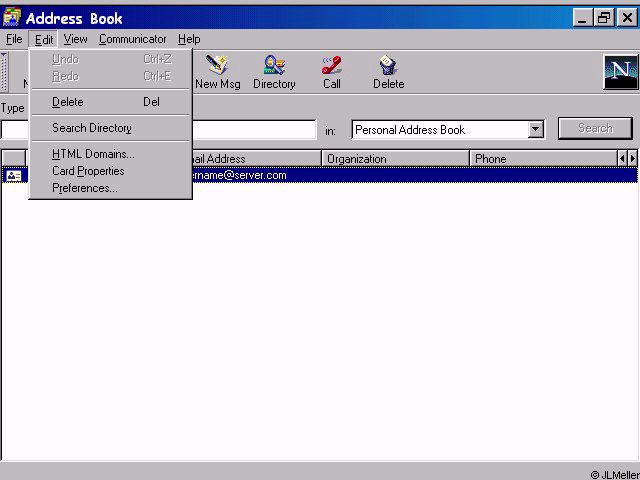Screen dimensions: 640x480
Task: Expand the Personal Address Book dropdown
Action: 535,130
